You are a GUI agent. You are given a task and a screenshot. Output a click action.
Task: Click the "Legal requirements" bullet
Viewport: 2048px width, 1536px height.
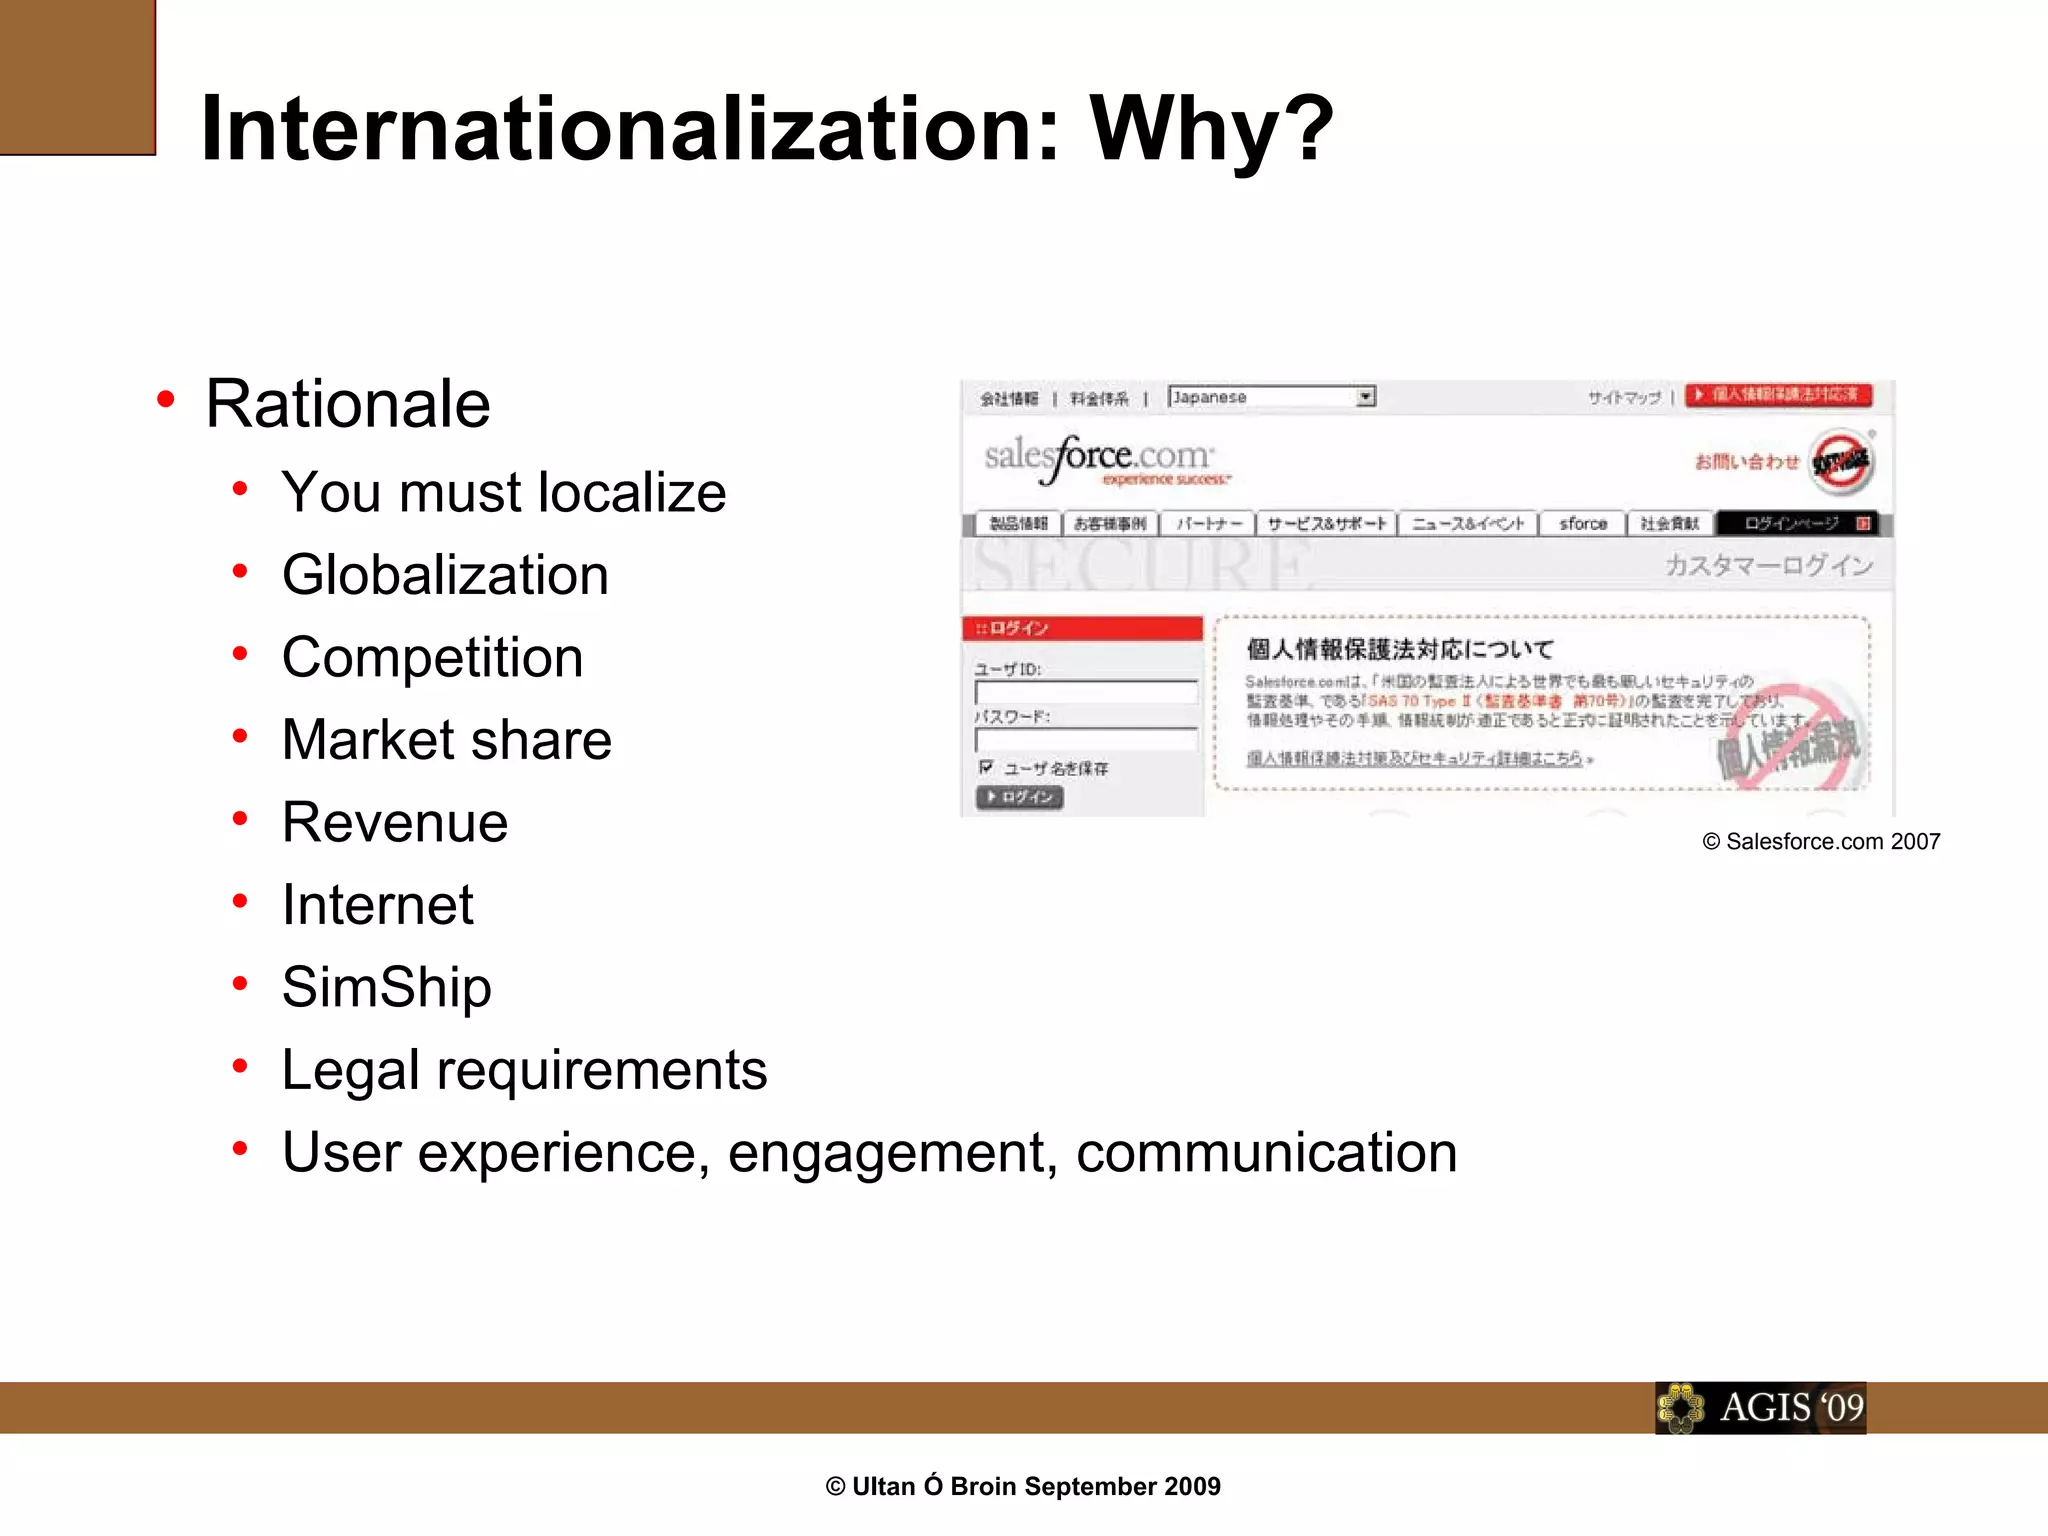pos(525,1071)
